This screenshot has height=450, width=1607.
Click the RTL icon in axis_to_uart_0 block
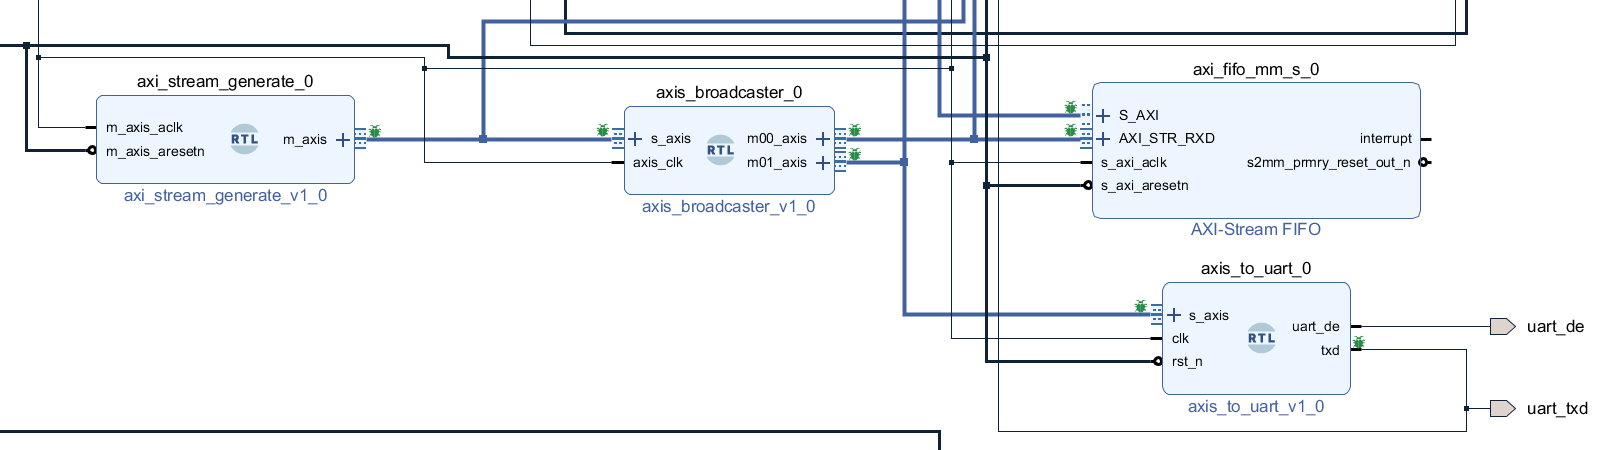[x=1261, y=338]
